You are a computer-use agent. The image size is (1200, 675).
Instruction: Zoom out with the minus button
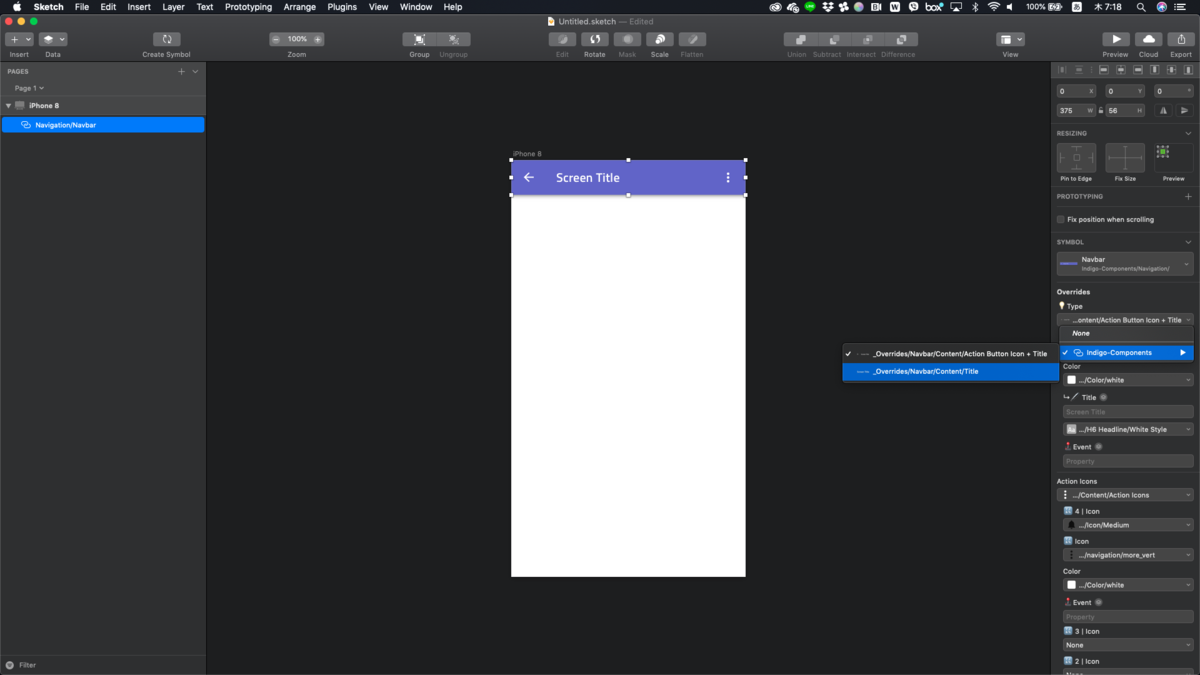point(276,39)
